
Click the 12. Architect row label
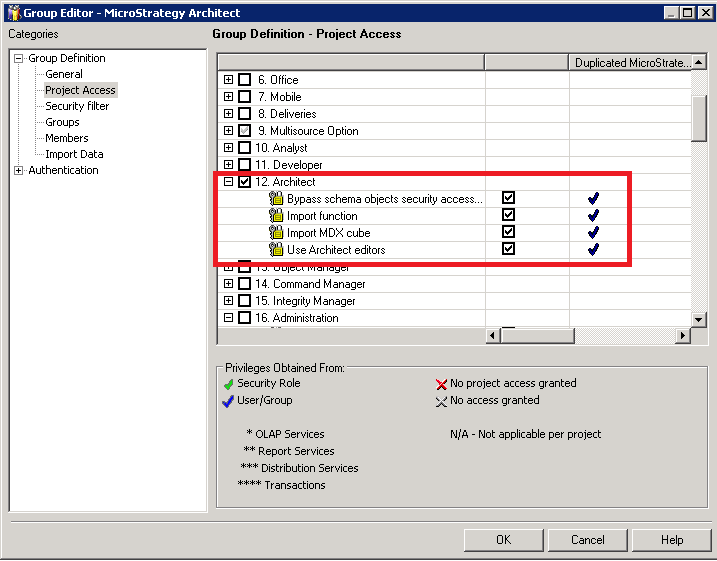tap(285, 182)
